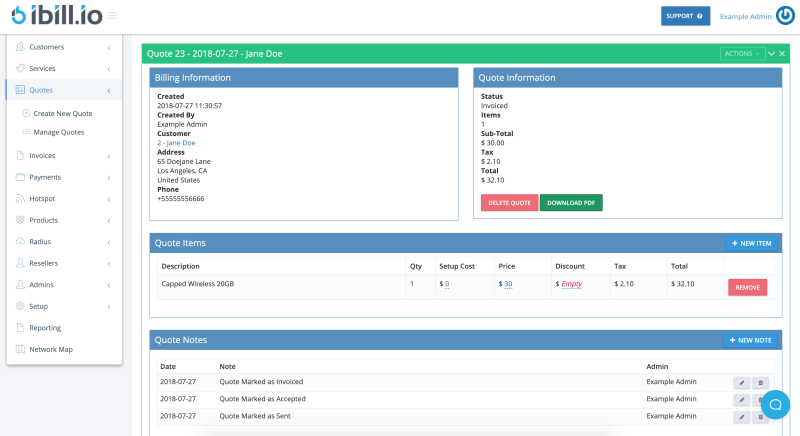Delete the 'Quote Marked as Invoiced' note
The width and height of the screenshot is (800, 436).
(x=760, y=382)
